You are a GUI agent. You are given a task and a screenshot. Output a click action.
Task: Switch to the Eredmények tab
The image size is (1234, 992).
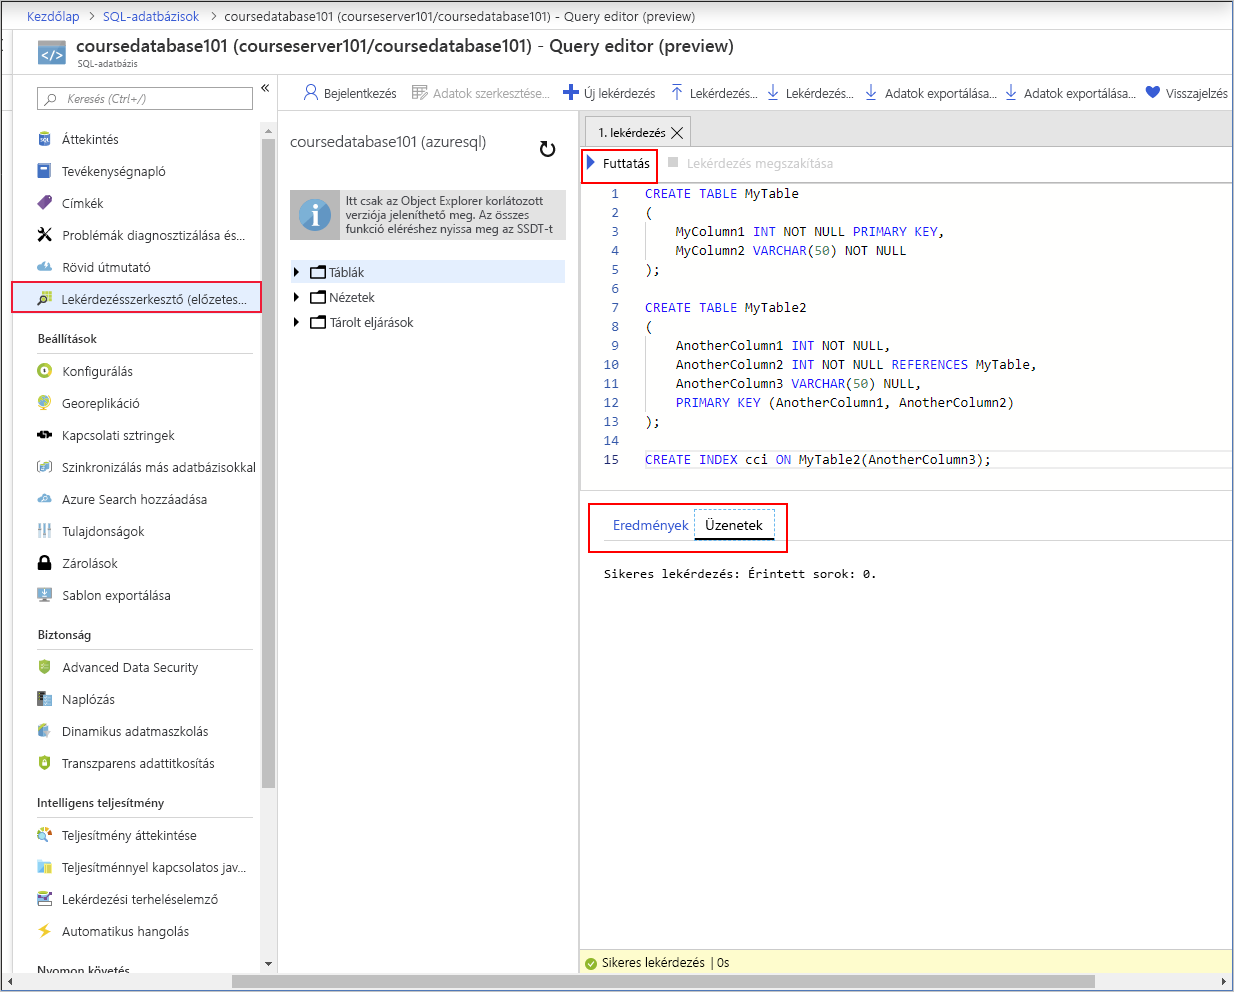pyautogui.click(x=650, y=525)
